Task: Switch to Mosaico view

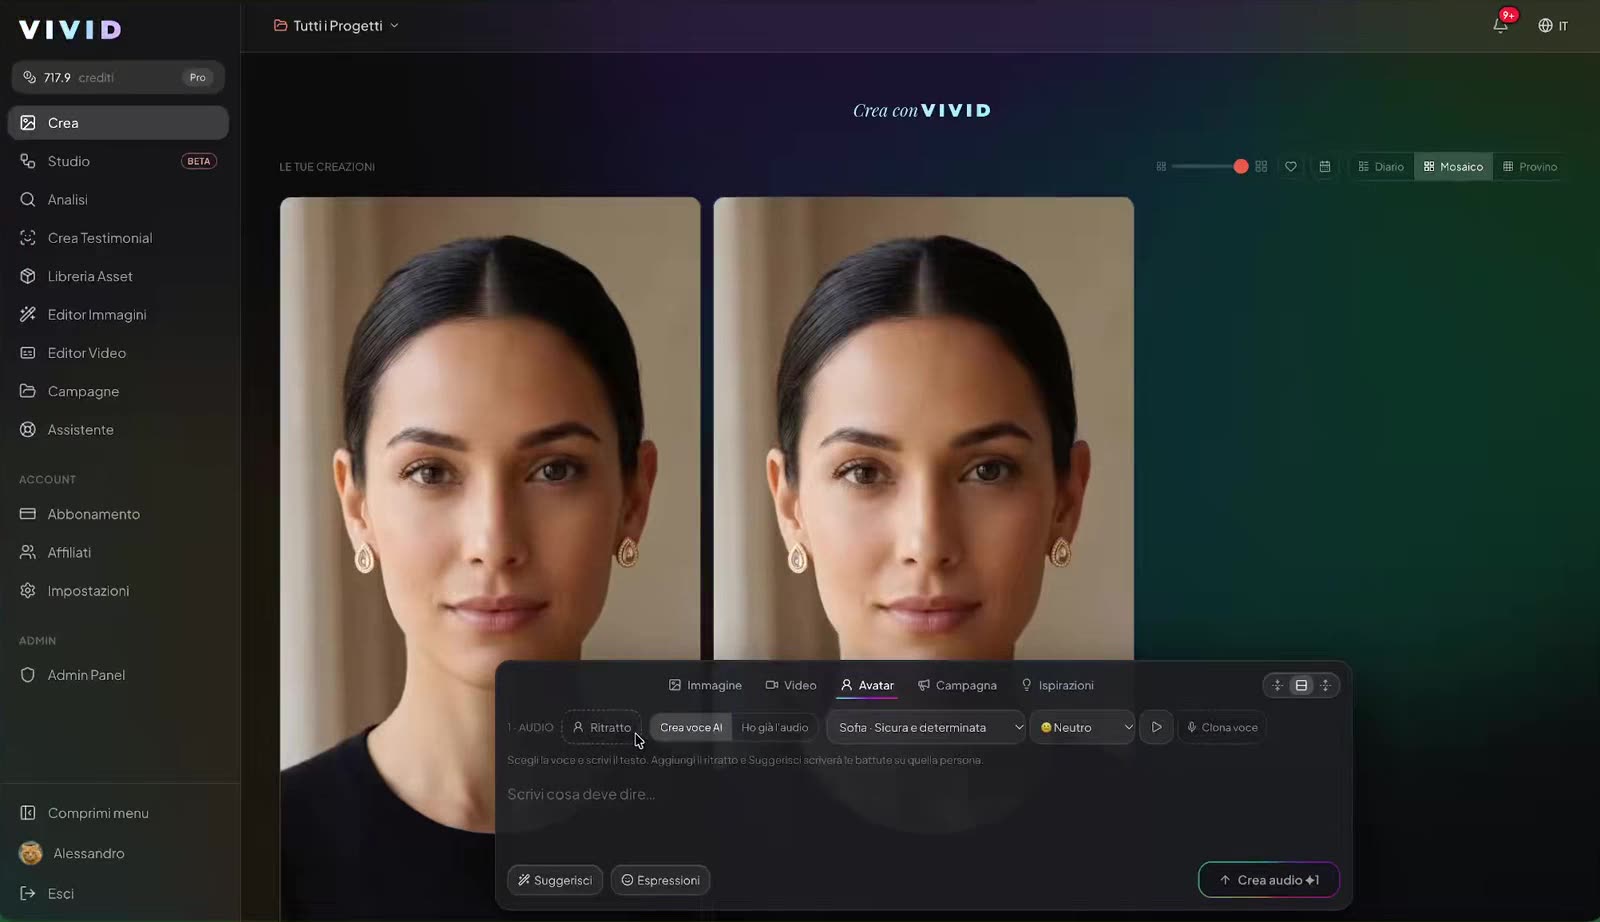Action: tap(1453, 167)
